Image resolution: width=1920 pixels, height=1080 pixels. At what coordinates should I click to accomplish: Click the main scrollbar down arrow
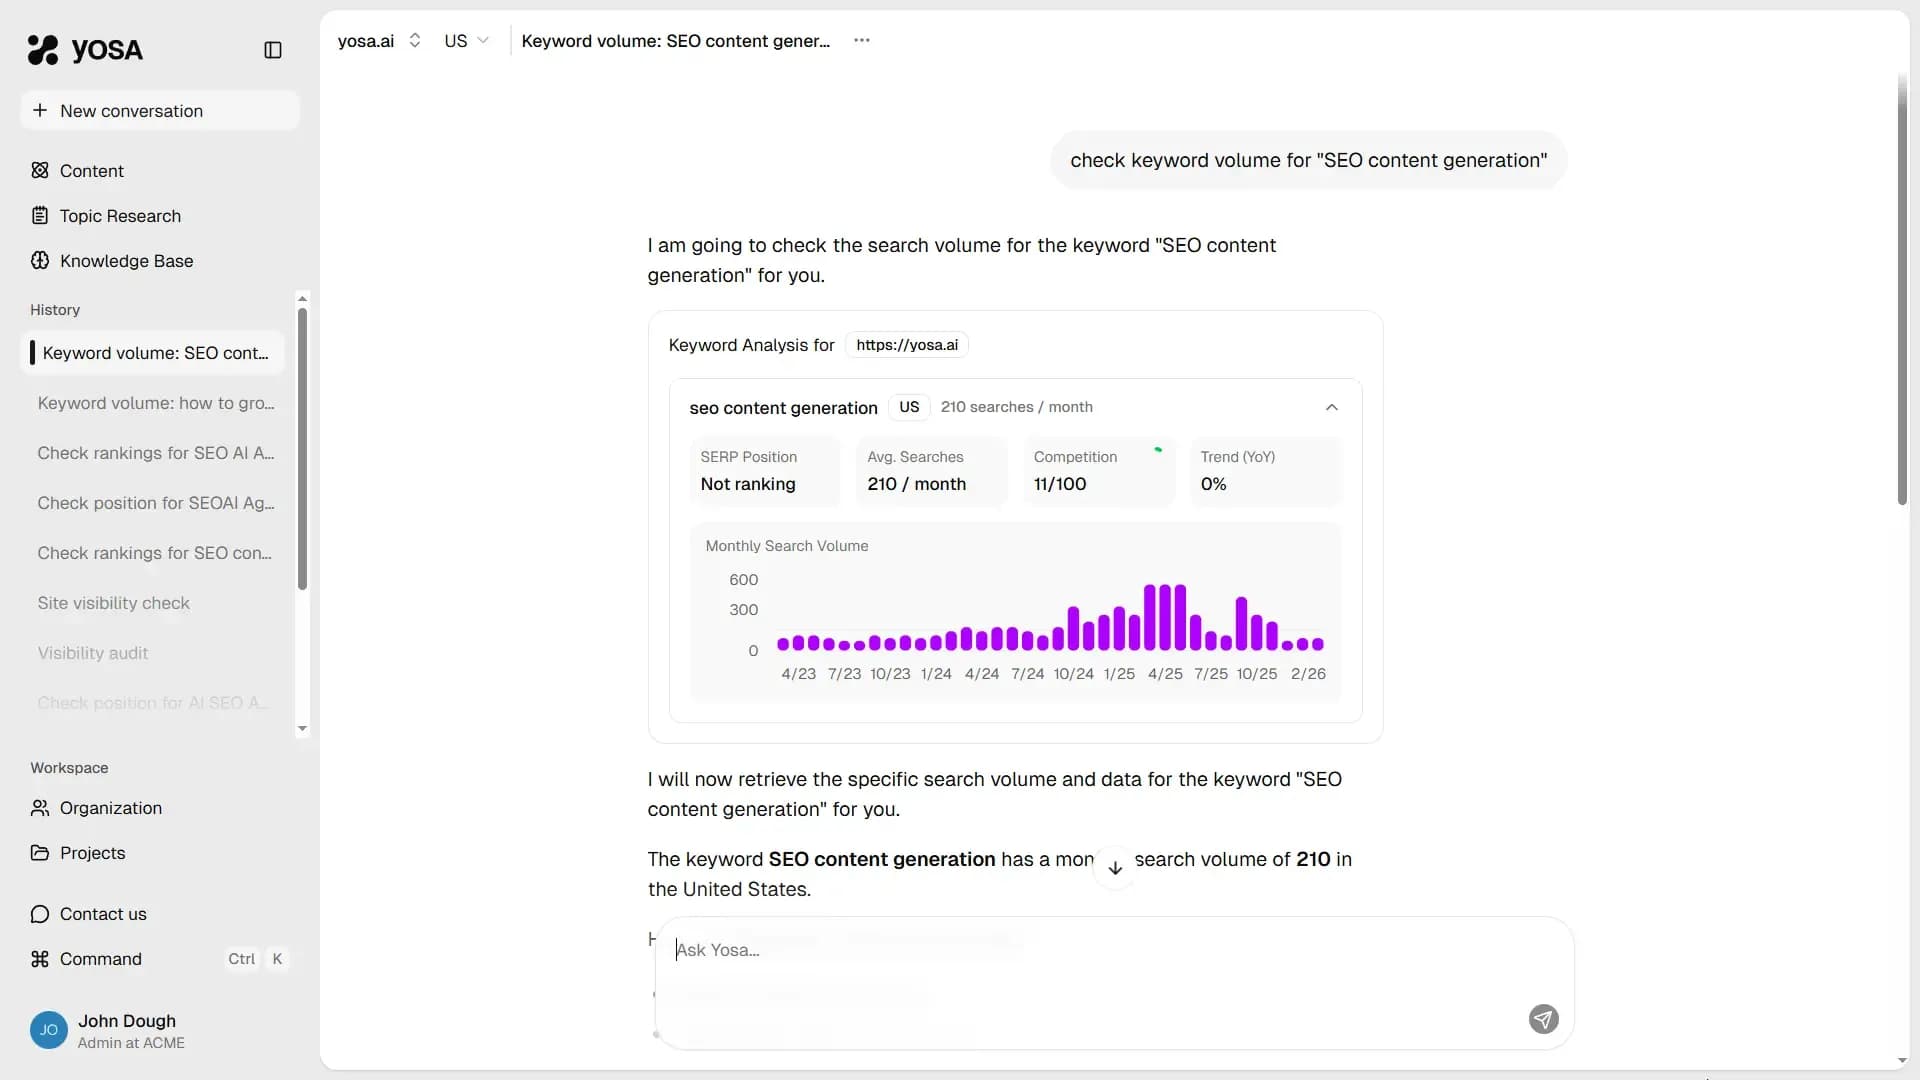coord(1902,1061)
